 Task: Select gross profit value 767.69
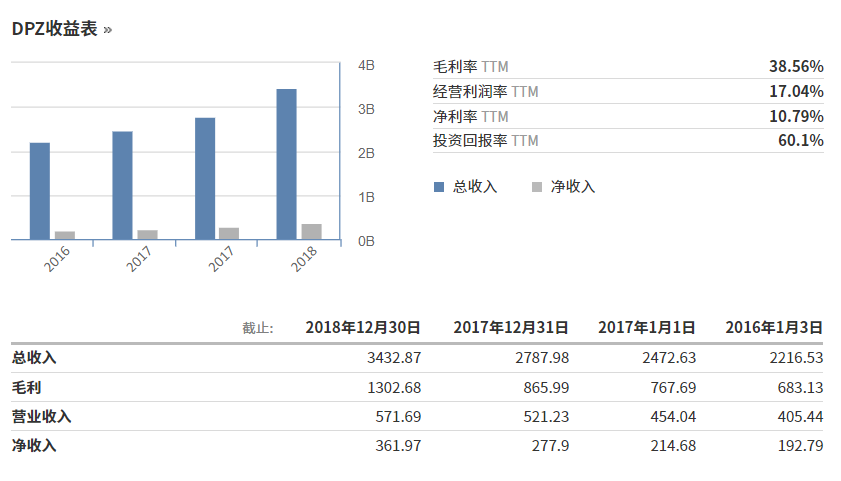(x=673, y=387)
